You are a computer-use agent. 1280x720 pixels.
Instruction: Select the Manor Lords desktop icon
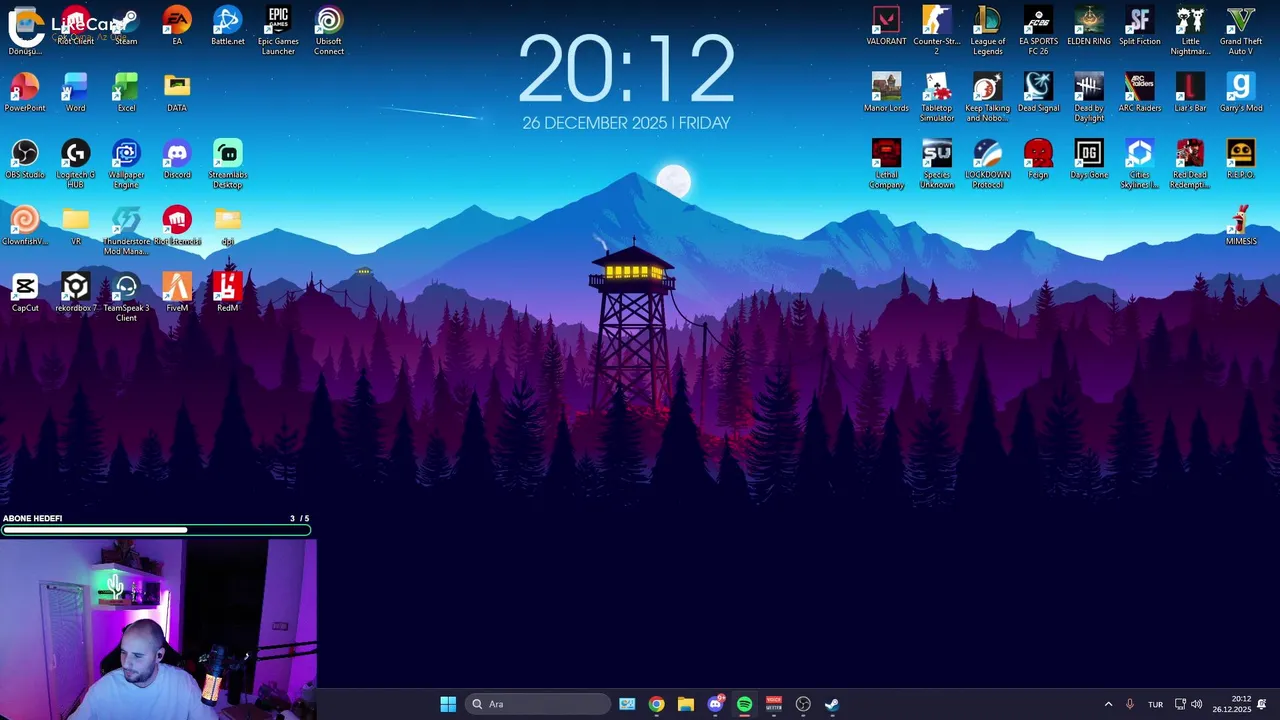[886, 92]
